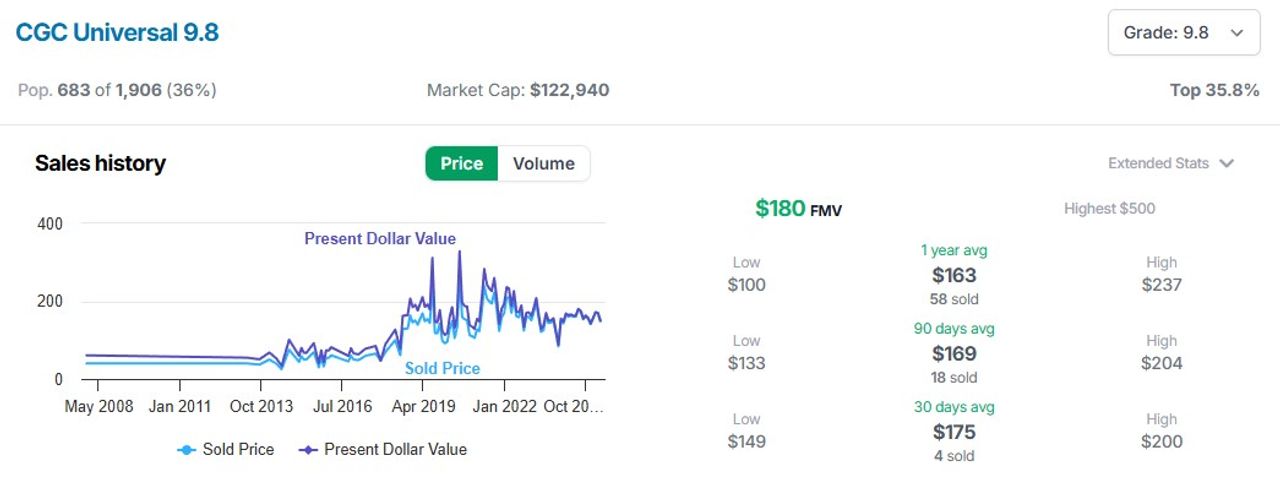Select the Price chart toggle

click(462, 163)
